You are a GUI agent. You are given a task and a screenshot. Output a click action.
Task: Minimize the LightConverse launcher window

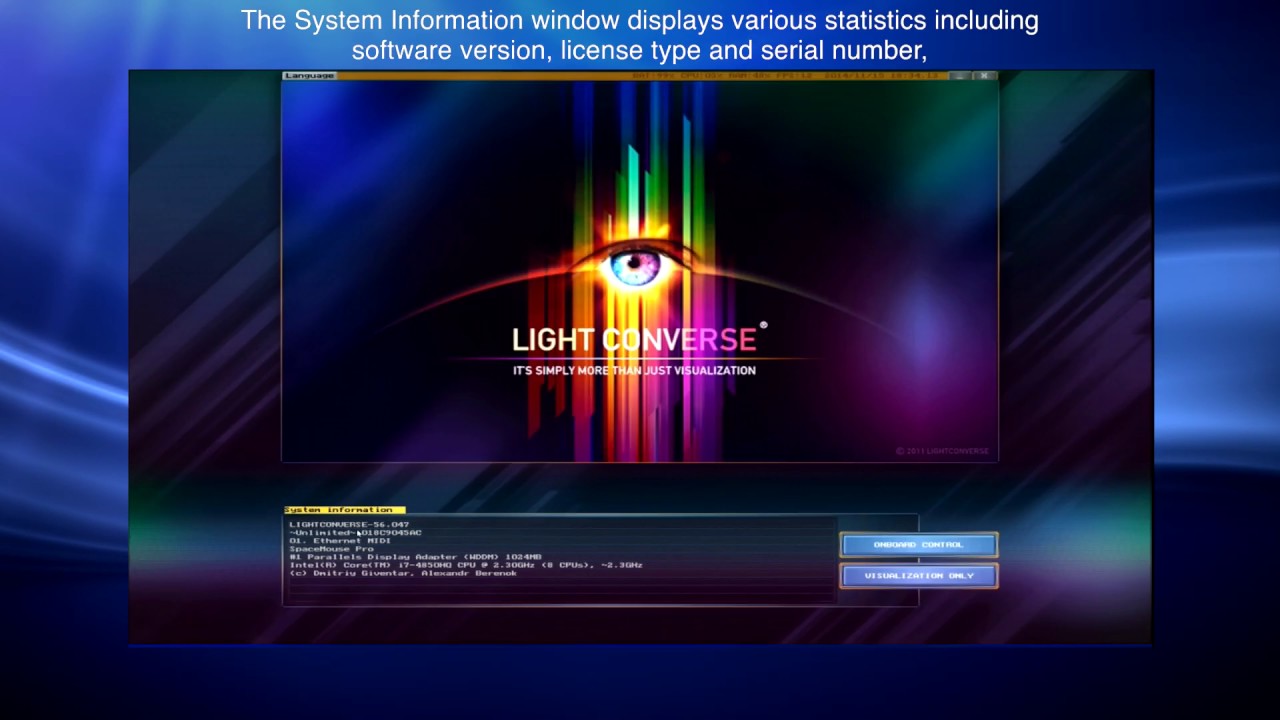[959, 76]
